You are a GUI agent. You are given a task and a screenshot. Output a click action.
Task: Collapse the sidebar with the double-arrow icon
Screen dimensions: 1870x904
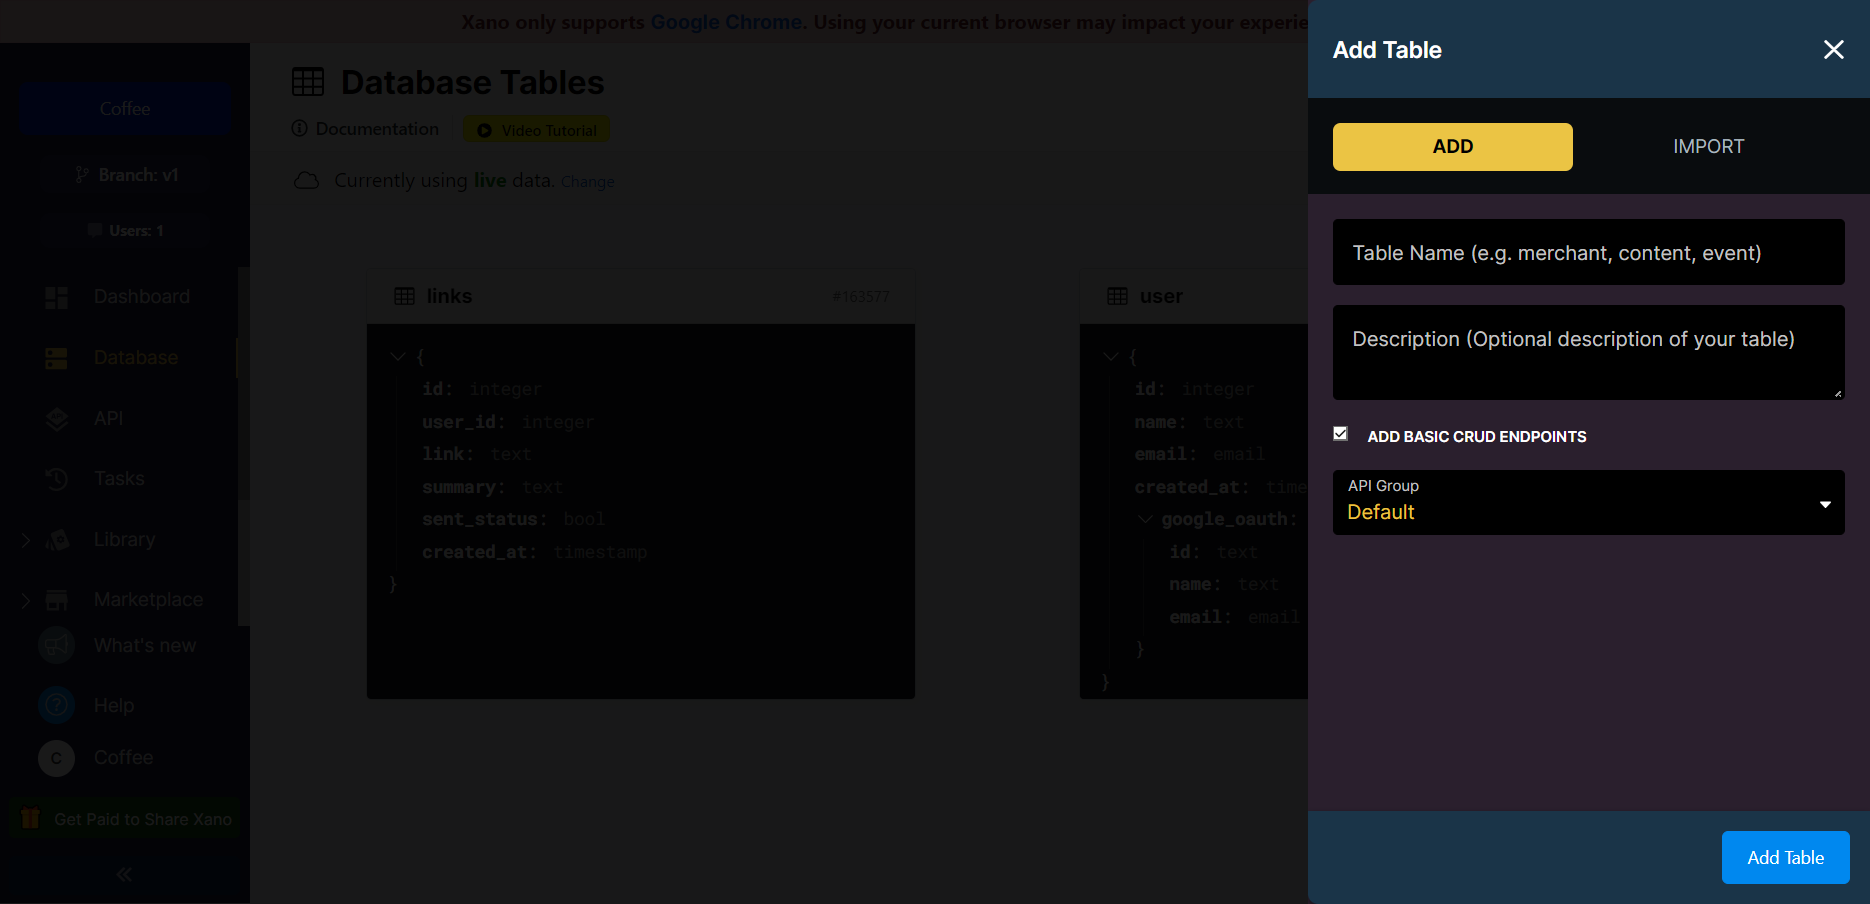pyautogui.click(x=124, y=875)
